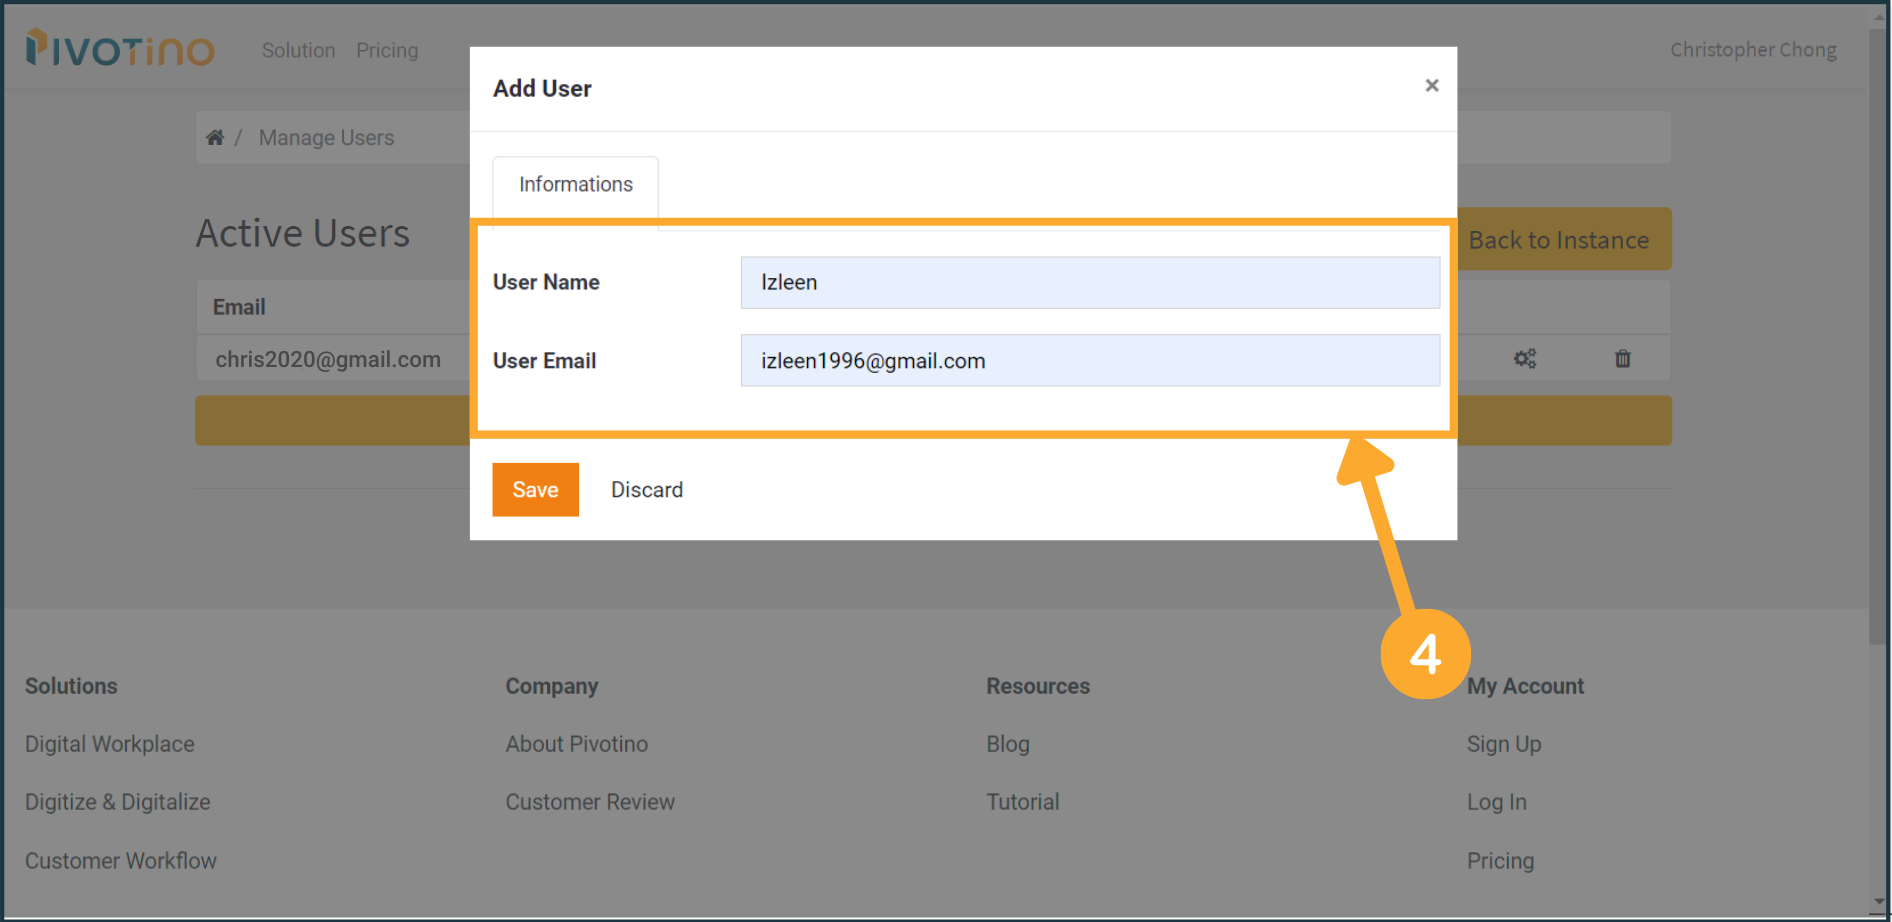Click the Pivotino logo
The height and width of the screenshot is (922, 1892).
pos(121,49)
